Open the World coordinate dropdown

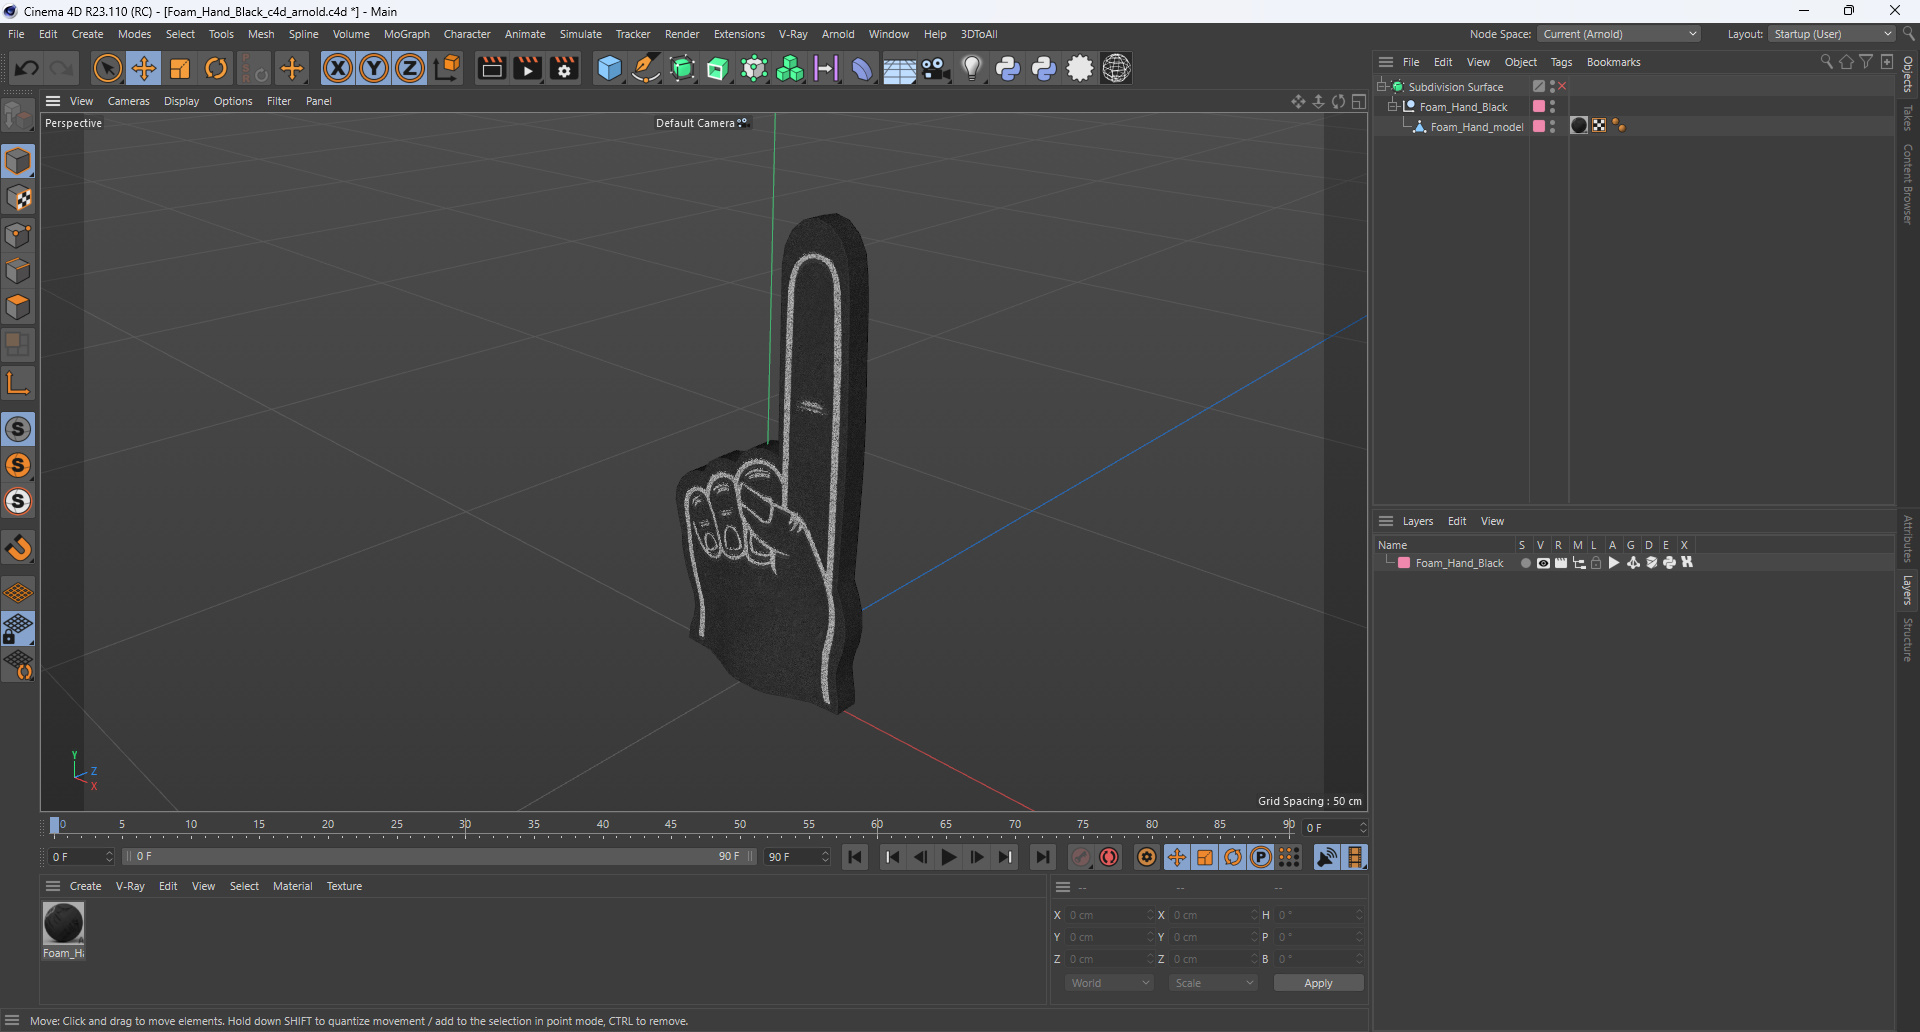[1110, 983]
